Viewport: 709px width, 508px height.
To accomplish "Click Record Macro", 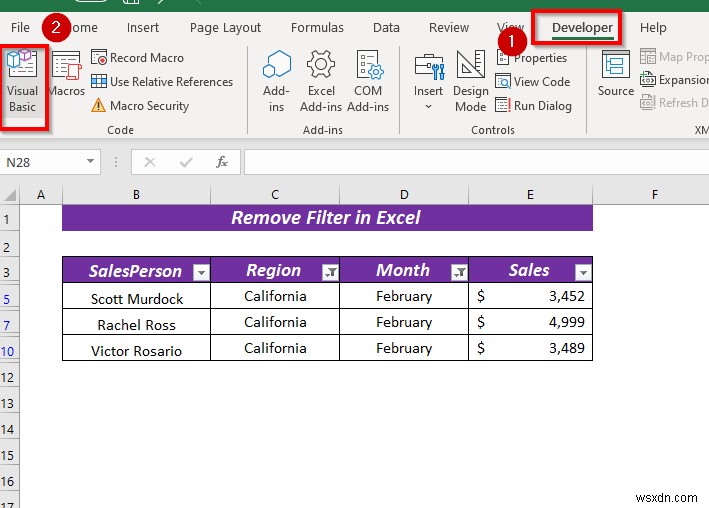I will (x=137, y=58).
